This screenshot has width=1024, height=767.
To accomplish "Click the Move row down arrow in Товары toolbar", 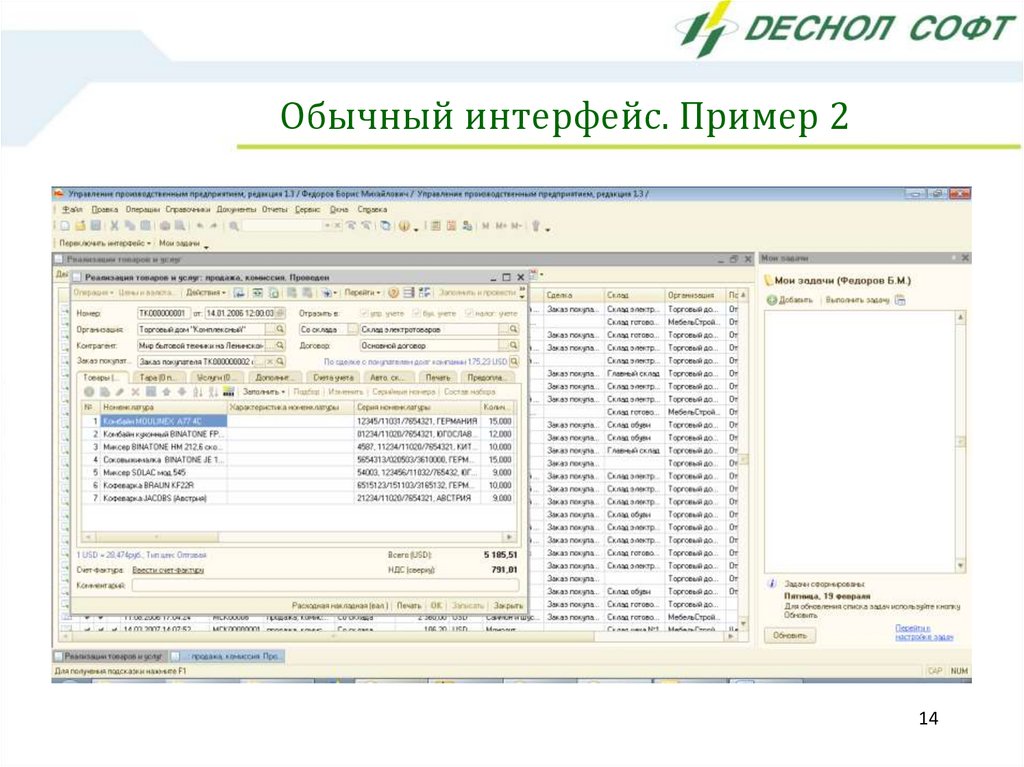I will pos(182,392).
